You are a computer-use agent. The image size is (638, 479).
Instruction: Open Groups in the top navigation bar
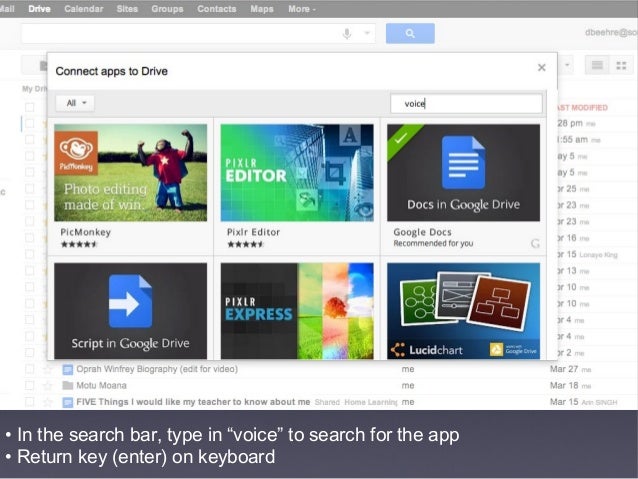tap(167, 9)
